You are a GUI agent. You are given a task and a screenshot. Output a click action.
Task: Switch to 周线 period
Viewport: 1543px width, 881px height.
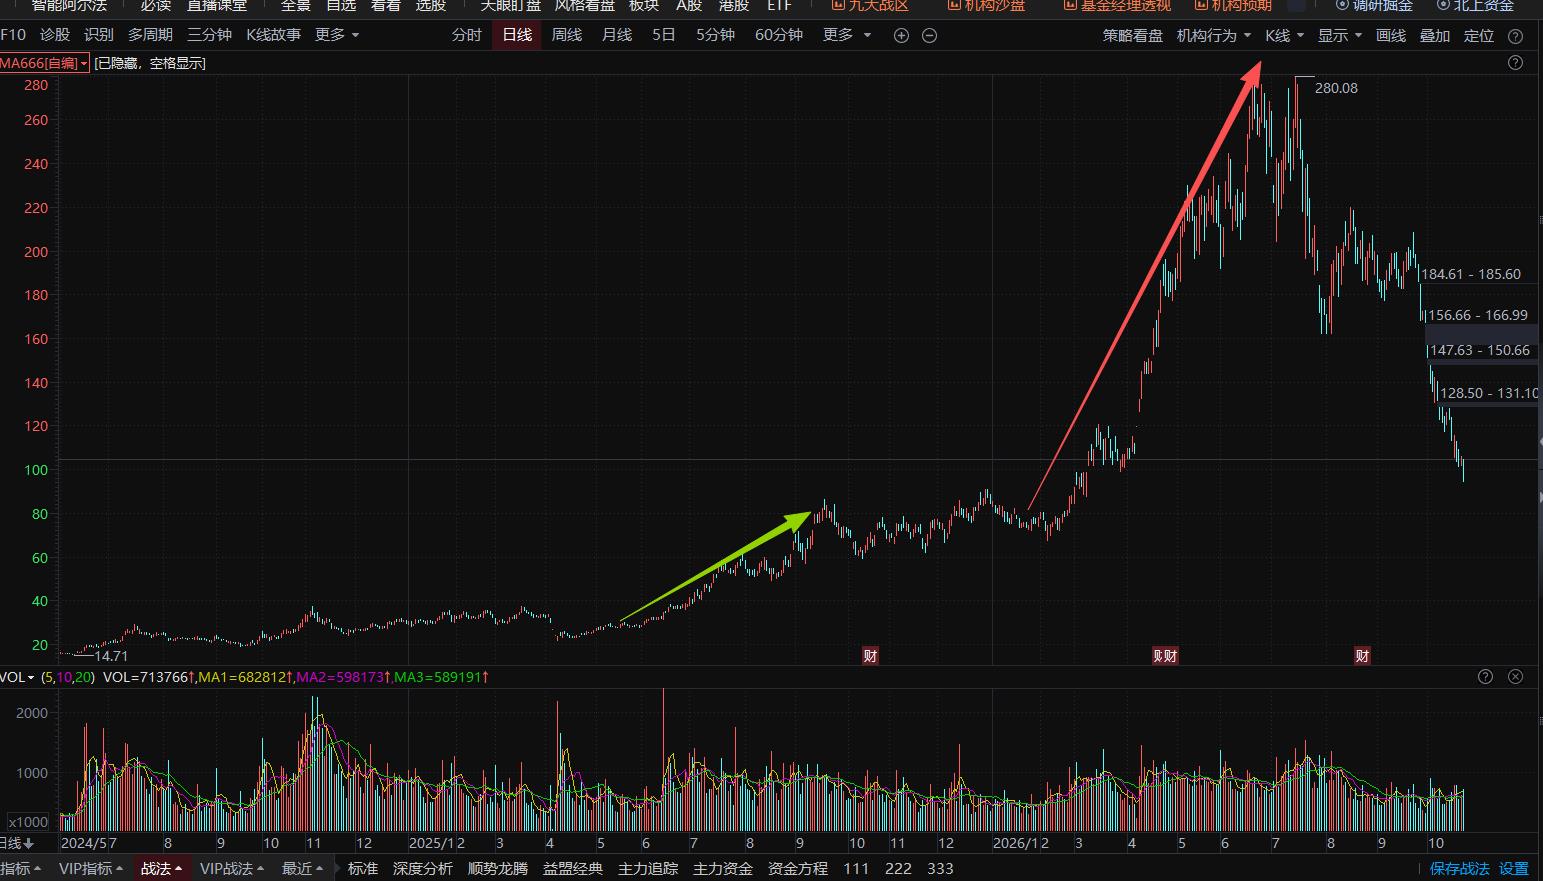click(x=567, y=35)
